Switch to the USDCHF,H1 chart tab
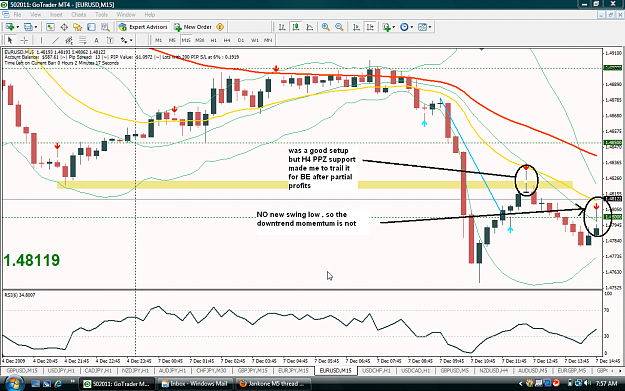This screenshot has height=391, width=625. pos(377,371)
